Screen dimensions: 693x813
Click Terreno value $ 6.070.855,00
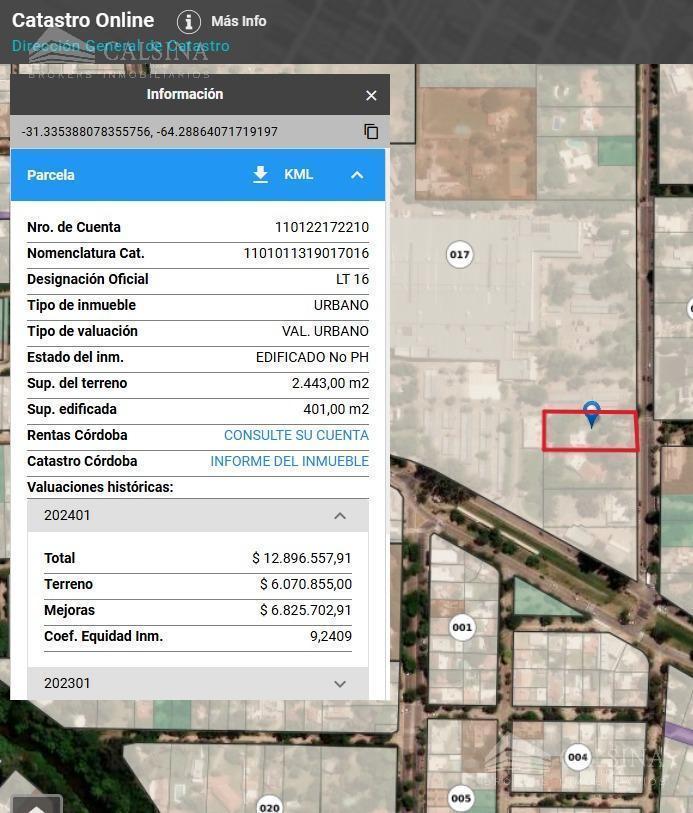(x=306, y=584)
